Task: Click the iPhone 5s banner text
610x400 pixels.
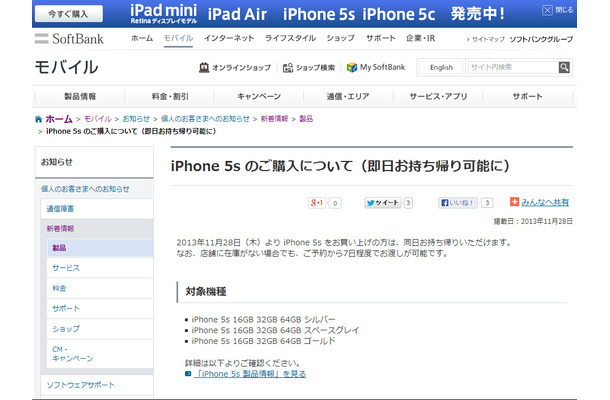Action: coord(319,14)
